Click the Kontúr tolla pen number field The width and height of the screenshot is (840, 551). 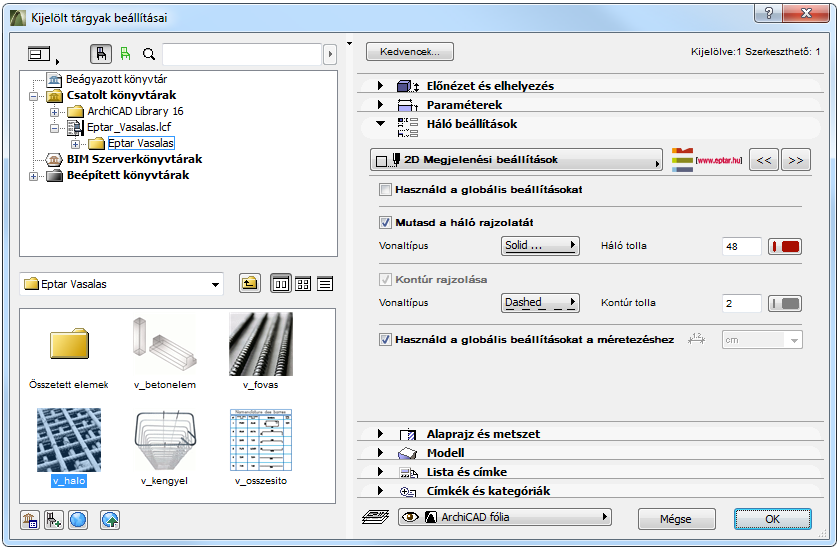pyautogui.click(x=741, y=304)
